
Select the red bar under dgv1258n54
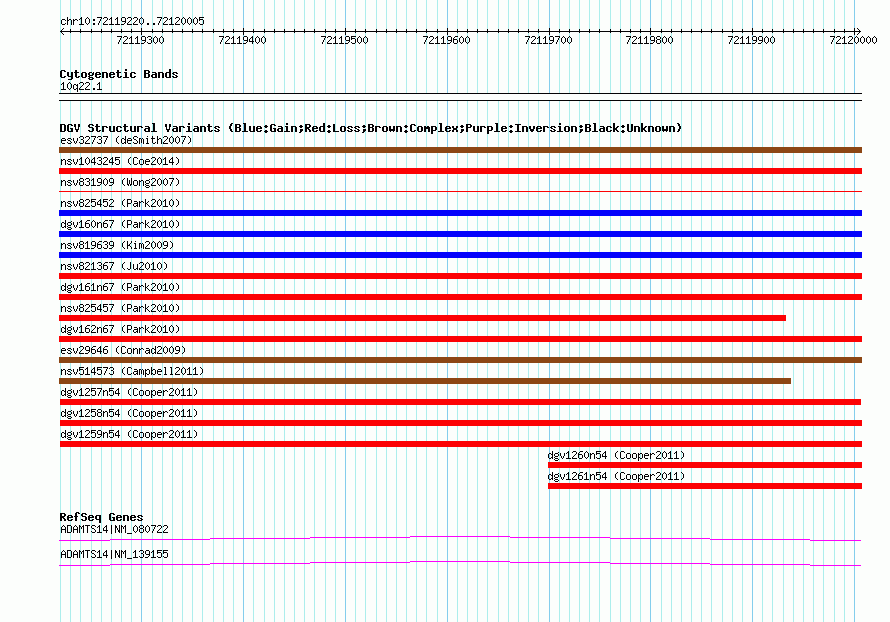[x=460, y=423]
